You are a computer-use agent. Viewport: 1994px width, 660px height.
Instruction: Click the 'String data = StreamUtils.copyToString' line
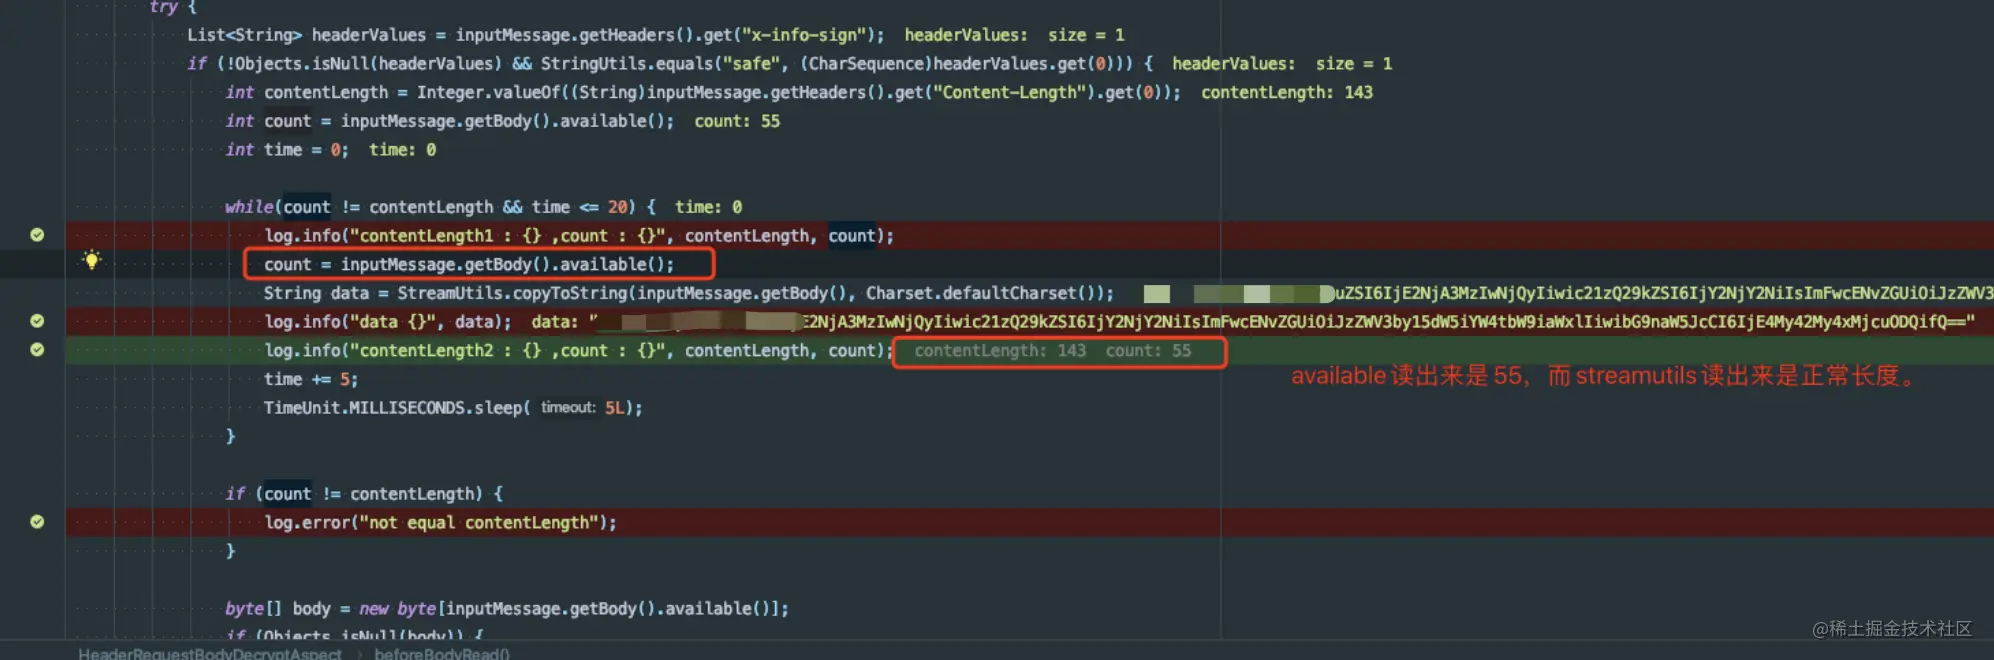coord(688,293)
